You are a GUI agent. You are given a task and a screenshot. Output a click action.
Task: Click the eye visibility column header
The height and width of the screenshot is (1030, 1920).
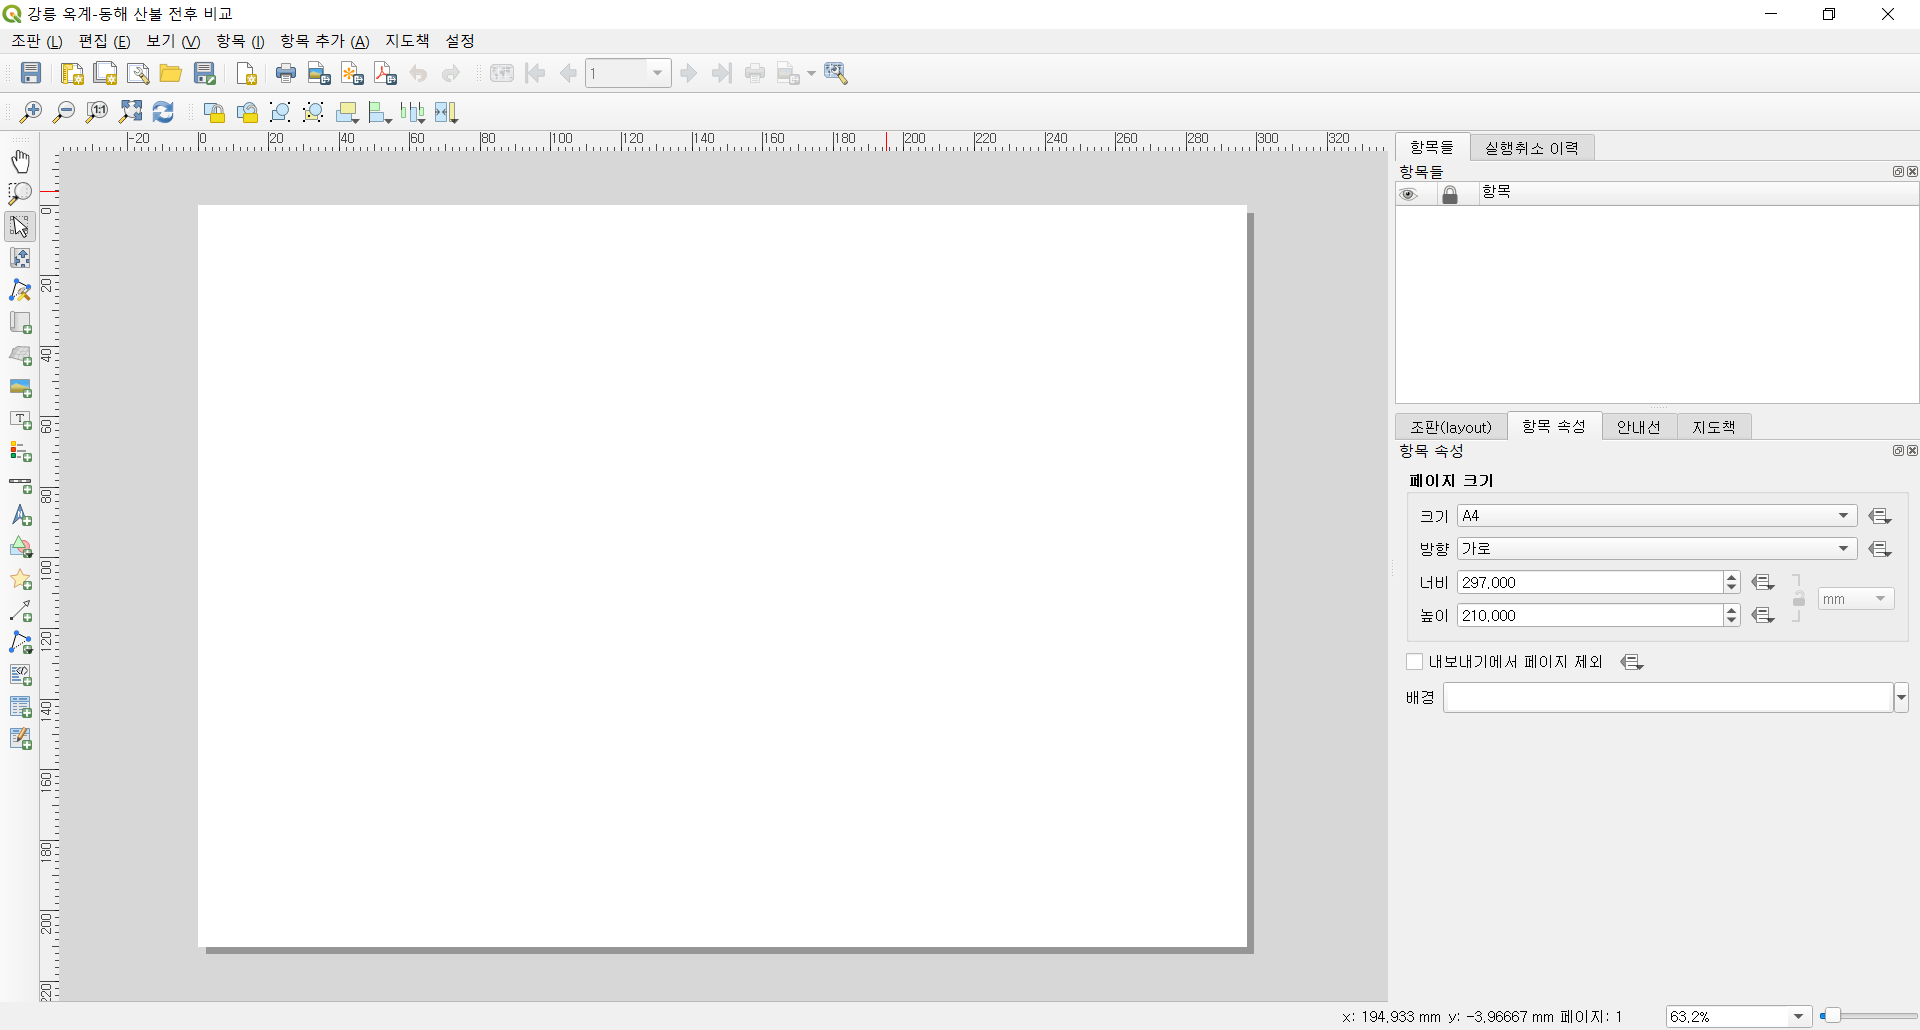tap(1409, 194)
